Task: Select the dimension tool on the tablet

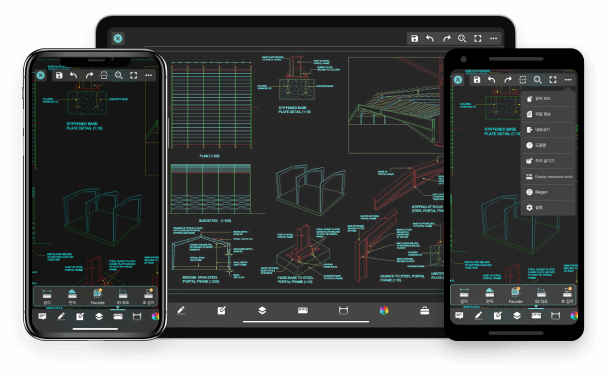Action: [x=343, y=310]
